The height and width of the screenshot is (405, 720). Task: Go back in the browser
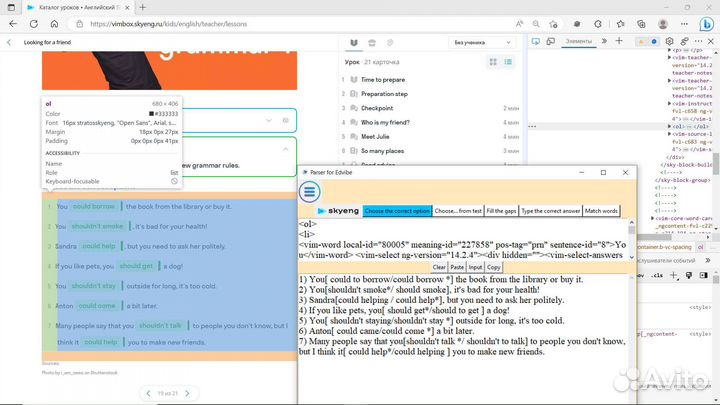[13, 24]
